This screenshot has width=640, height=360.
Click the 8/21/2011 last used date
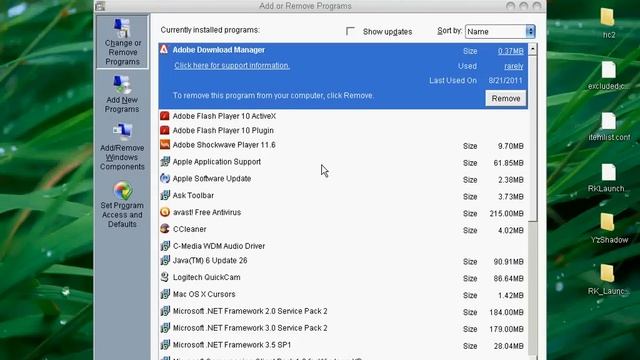(506, 80)
